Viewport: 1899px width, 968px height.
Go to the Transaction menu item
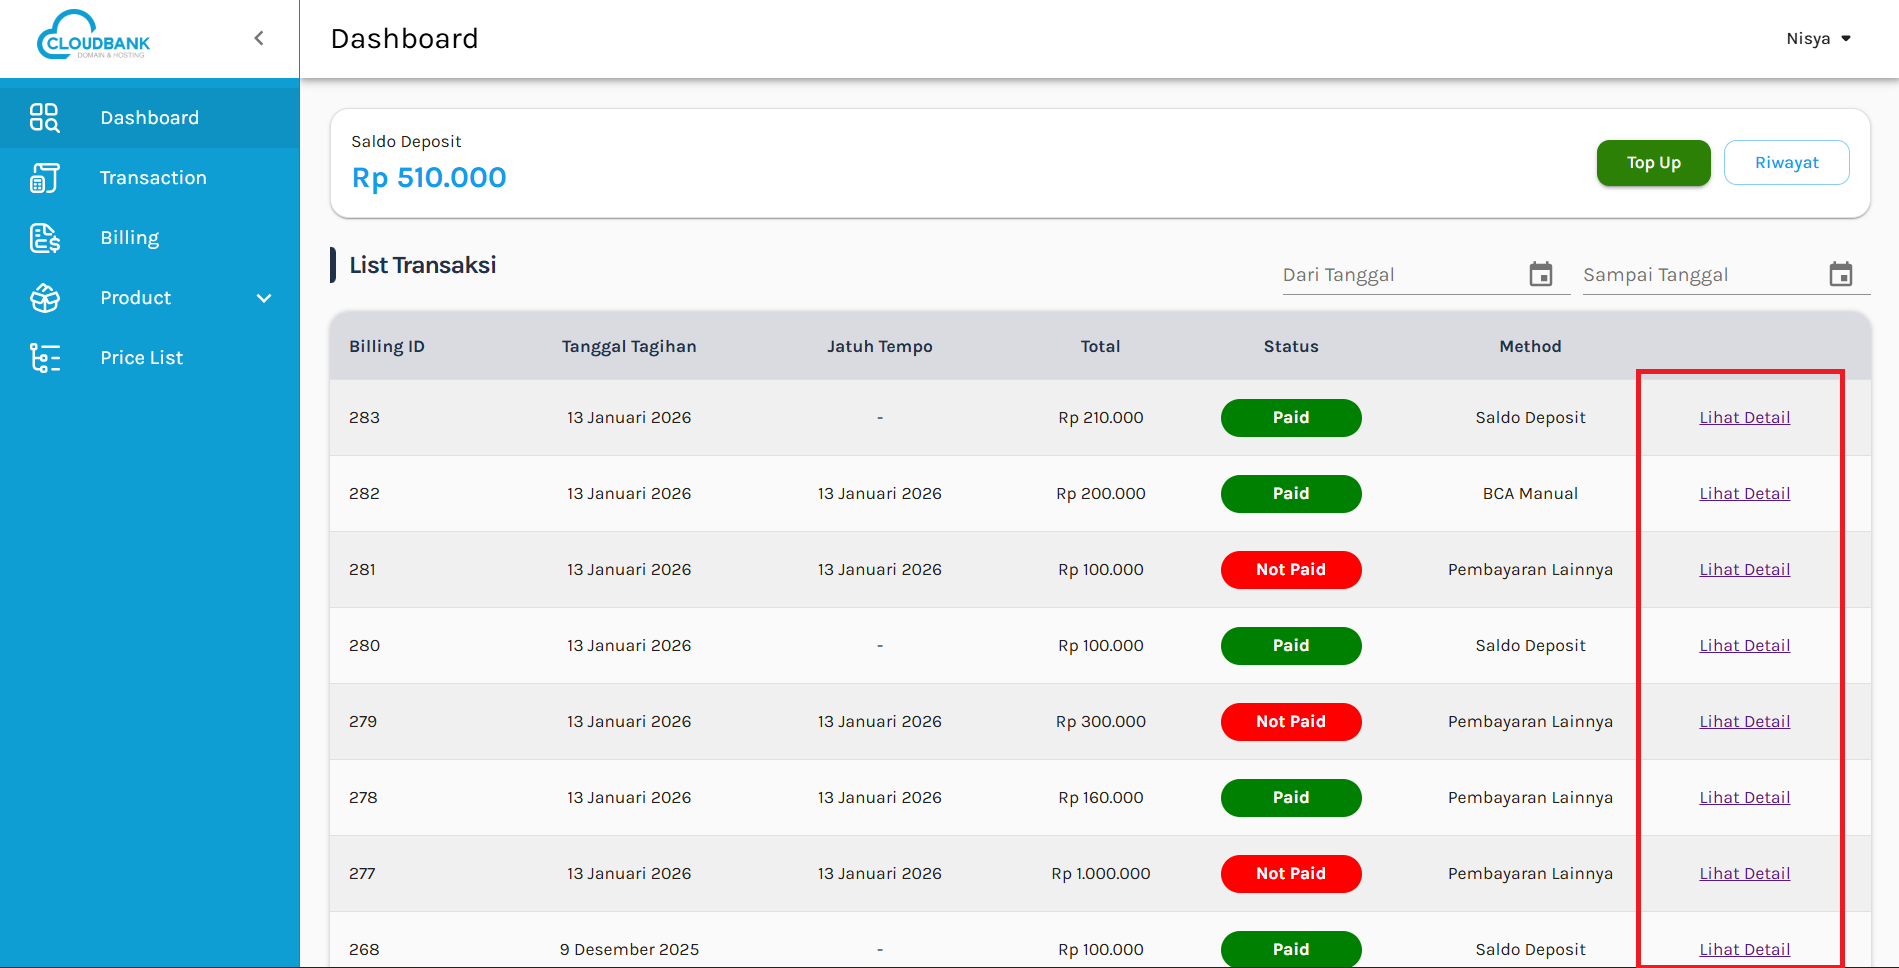[153, 178]
